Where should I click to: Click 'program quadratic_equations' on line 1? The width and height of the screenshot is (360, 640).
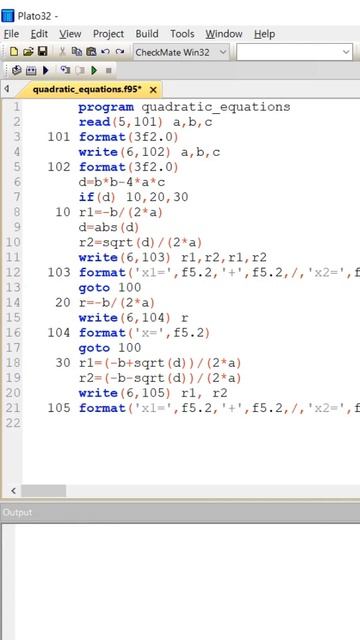[184, 107]
